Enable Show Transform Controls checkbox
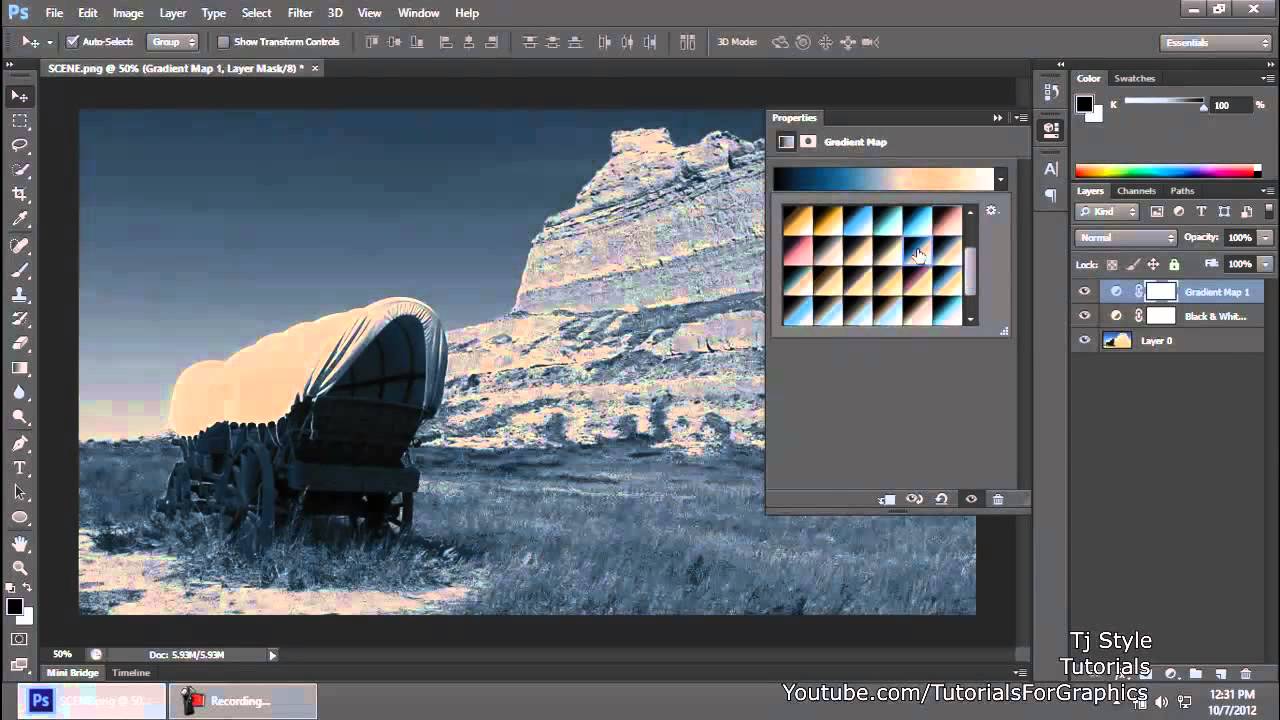The height and width of the screenshot is (720, 1280). [x=223, y=42]
